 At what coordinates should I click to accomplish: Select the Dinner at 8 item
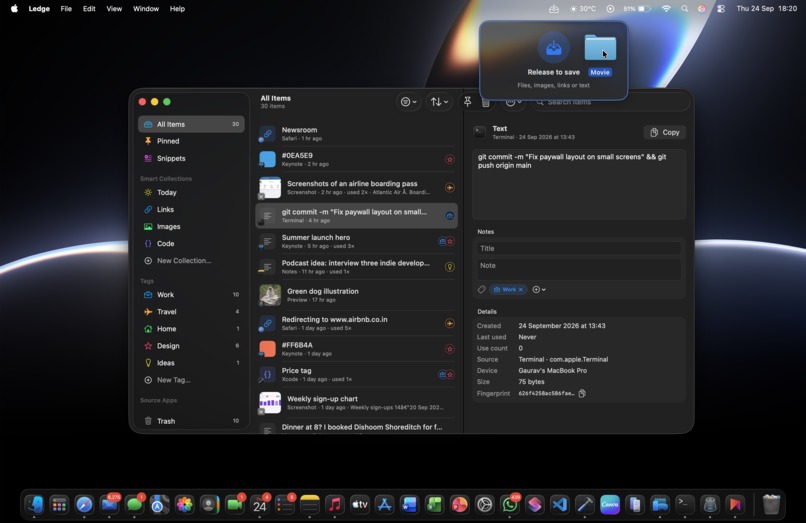(356, 428)
